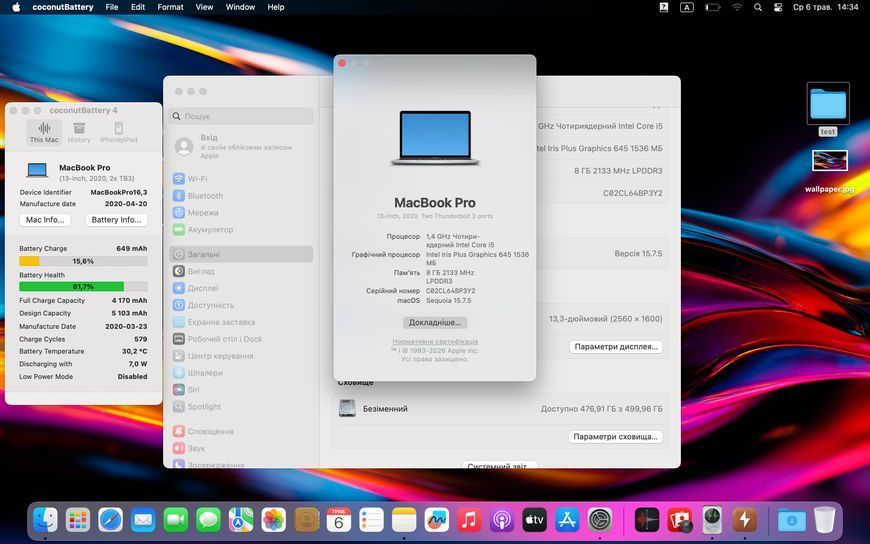Select Мережа in the Settings sidebar

coord(241,213)
